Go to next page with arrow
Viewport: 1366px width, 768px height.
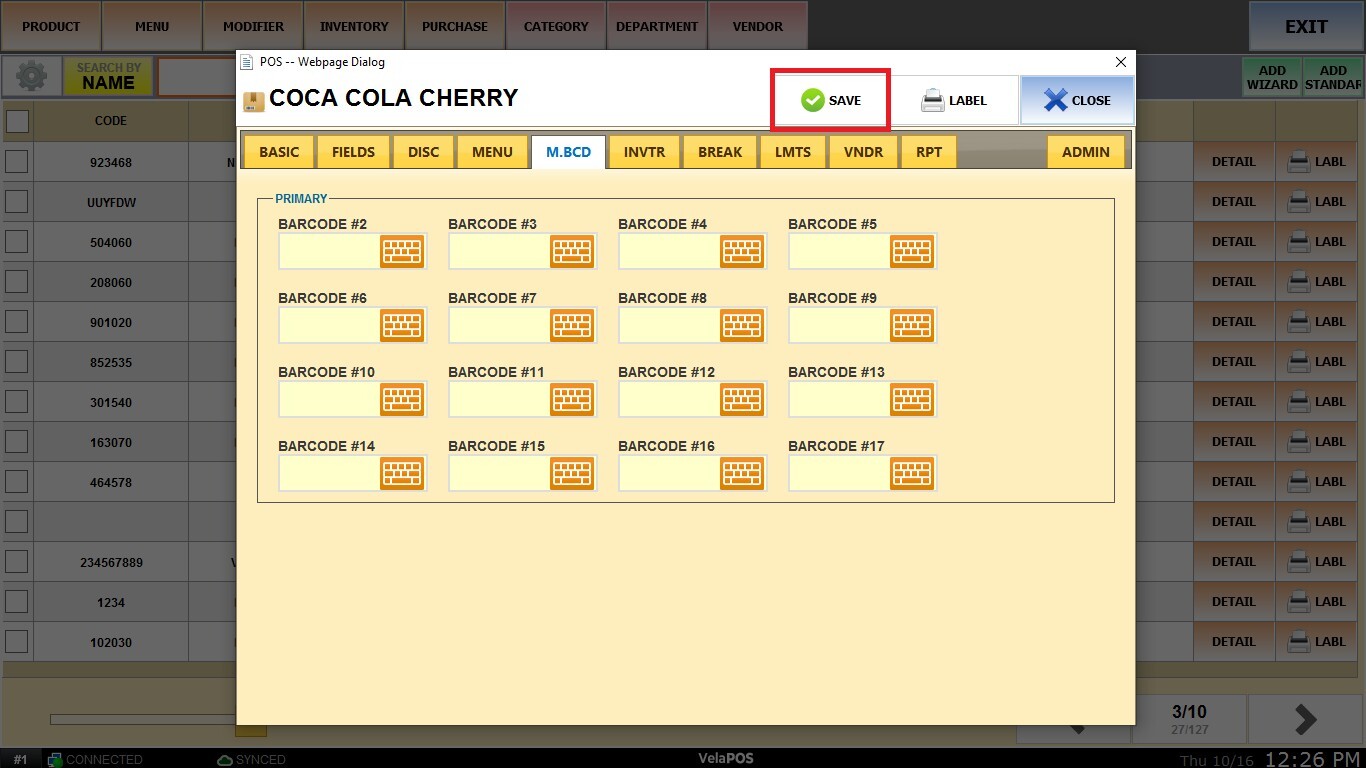click(1306, 719)
